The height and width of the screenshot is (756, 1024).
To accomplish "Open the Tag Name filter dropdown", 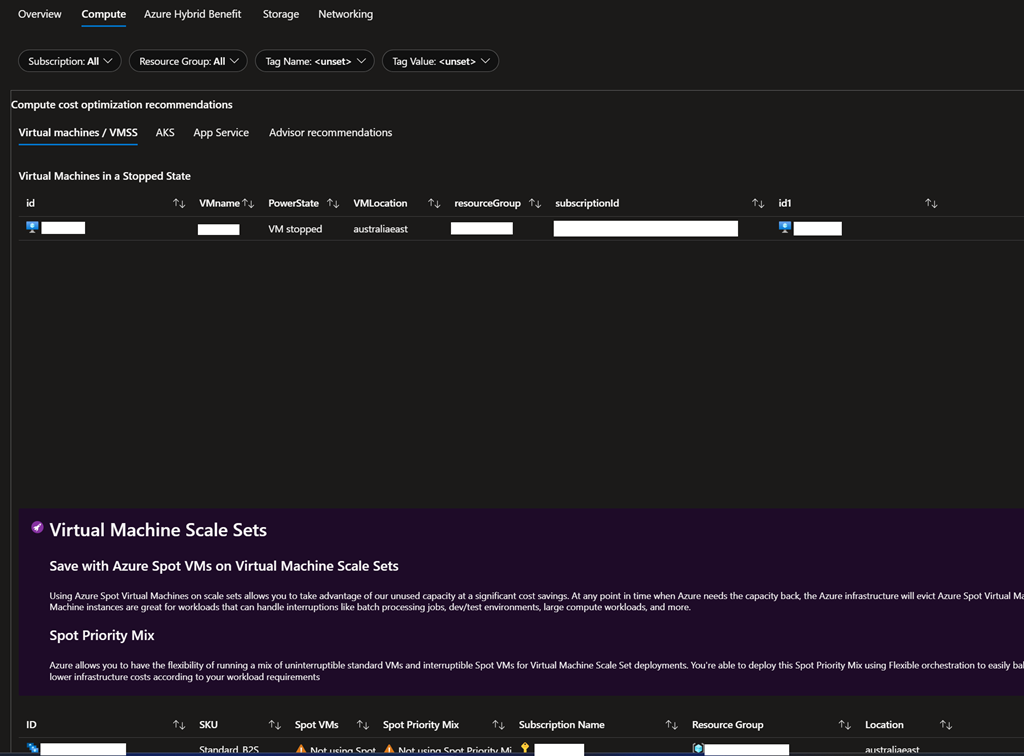I will tap(315, 61).
